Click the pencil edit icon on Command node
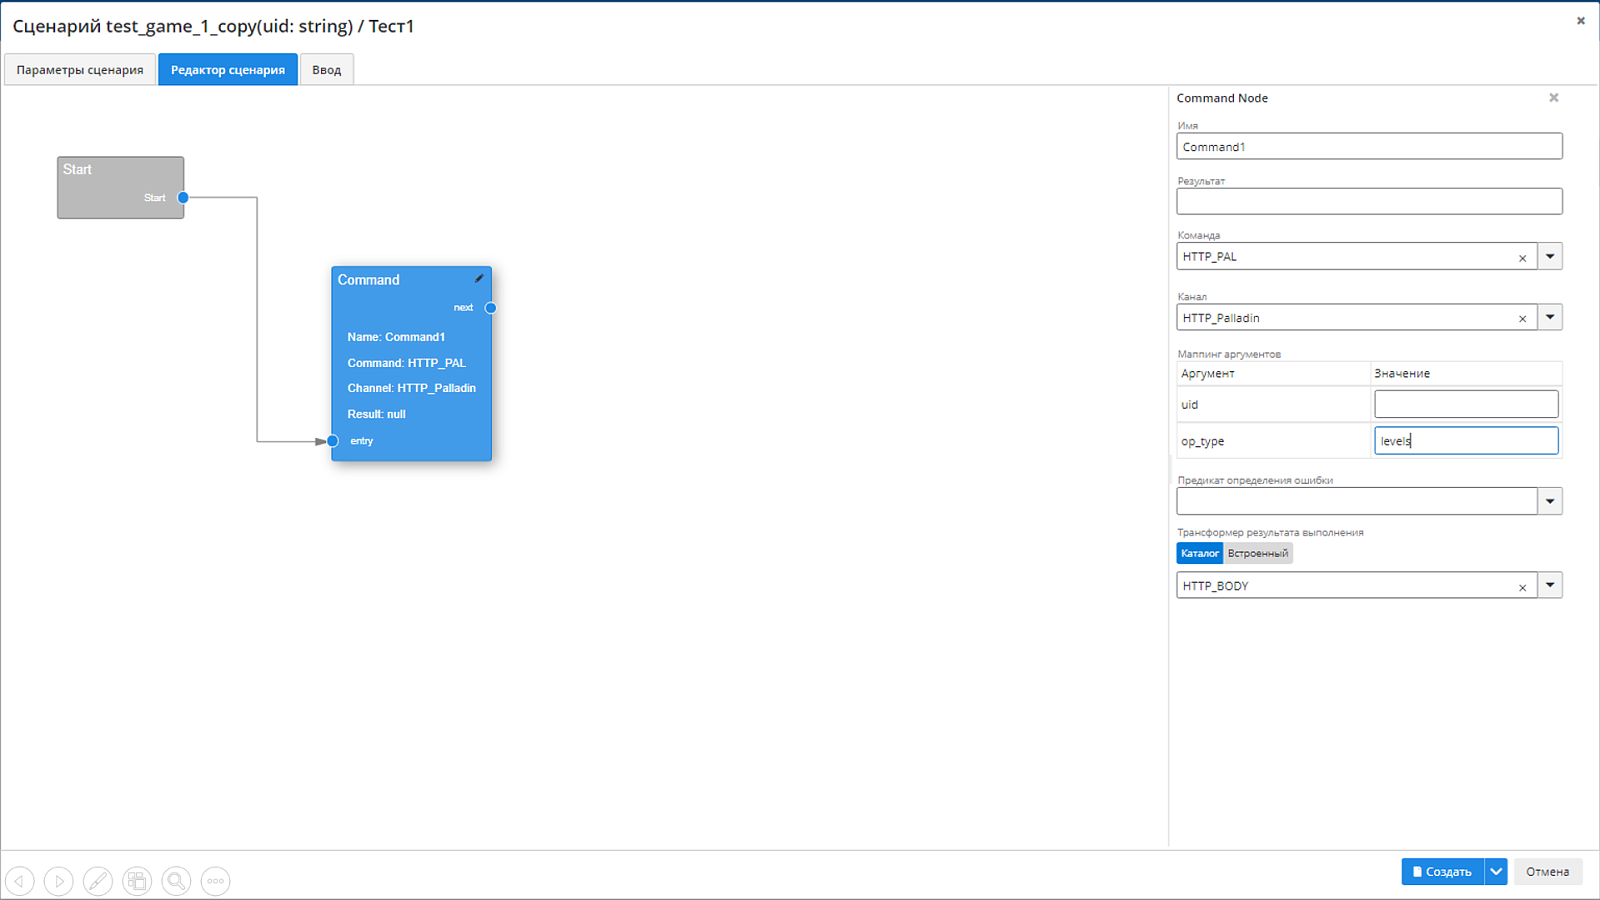The width and height of the screenshot is (1600, 900). [479, 279]
